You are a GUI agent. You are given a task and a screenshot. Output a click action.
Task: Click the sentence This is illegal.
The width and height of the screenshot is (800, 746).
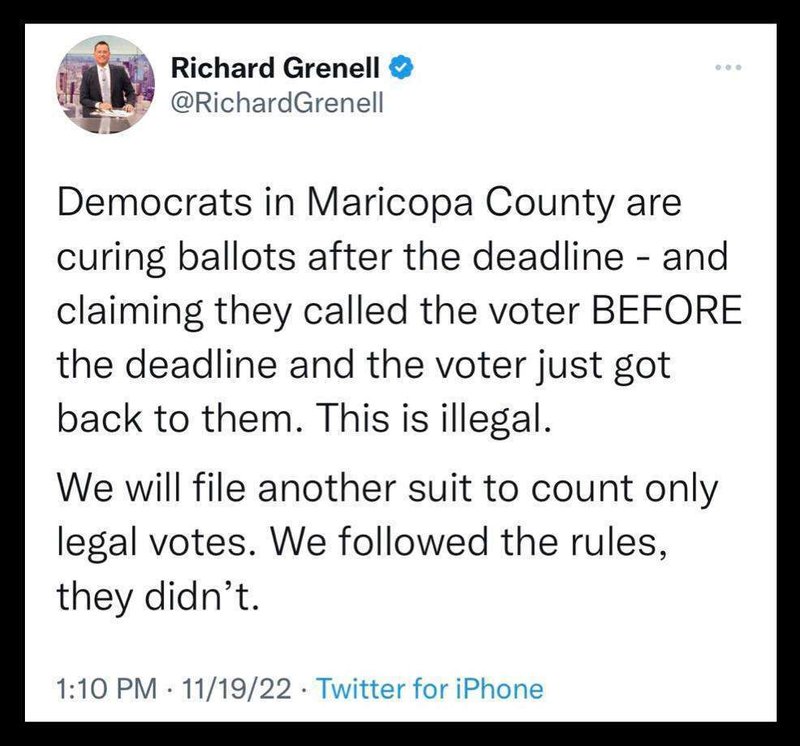click(x=437, y=418)
